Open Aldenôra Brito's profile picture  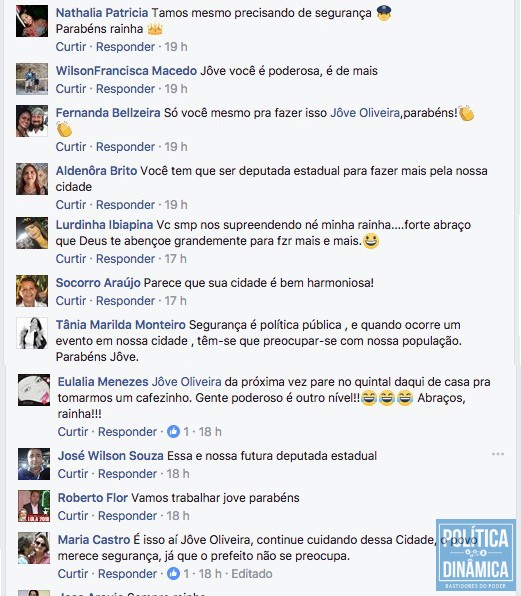[x=32, y=179]
